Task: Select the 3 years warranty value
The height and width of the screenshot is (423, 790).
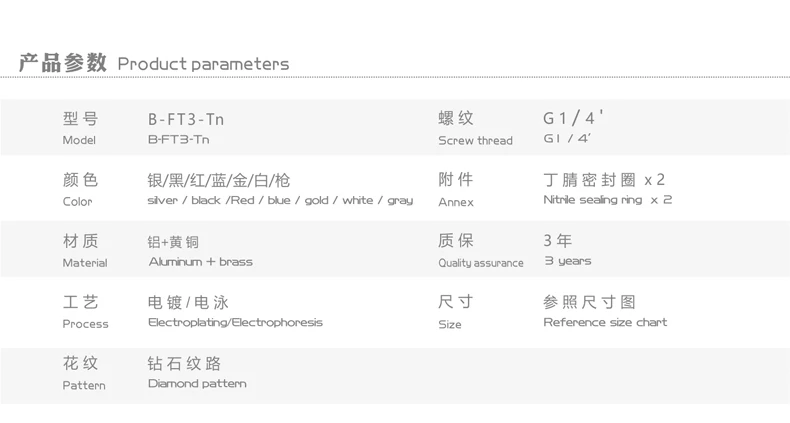Action: pos(567,261)
